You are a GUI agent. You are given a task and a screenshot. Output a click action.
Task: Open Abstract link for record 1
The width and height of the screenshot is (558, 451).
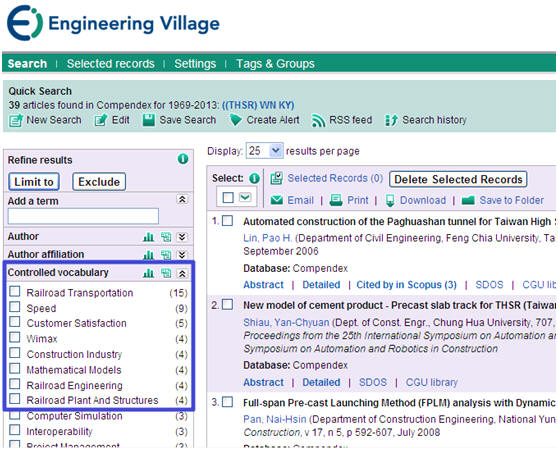point(263,285)
